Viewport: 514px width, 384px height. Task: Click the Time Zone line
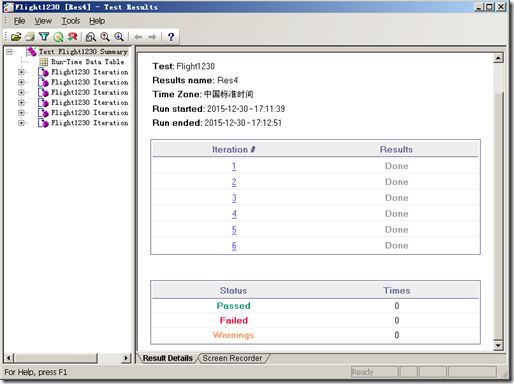(203, 94)
